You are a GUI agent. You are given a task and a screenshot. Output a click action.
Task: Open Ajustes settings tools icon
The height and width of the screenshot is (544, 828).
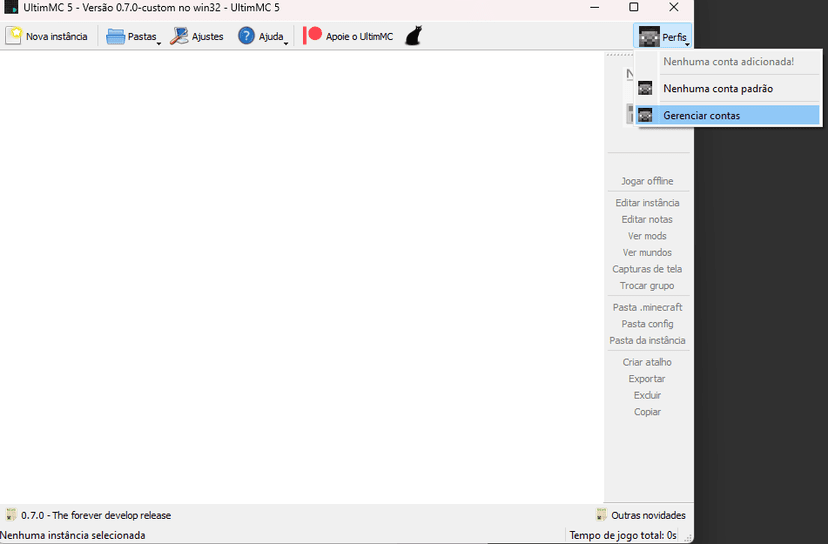[x=180, y=36]
